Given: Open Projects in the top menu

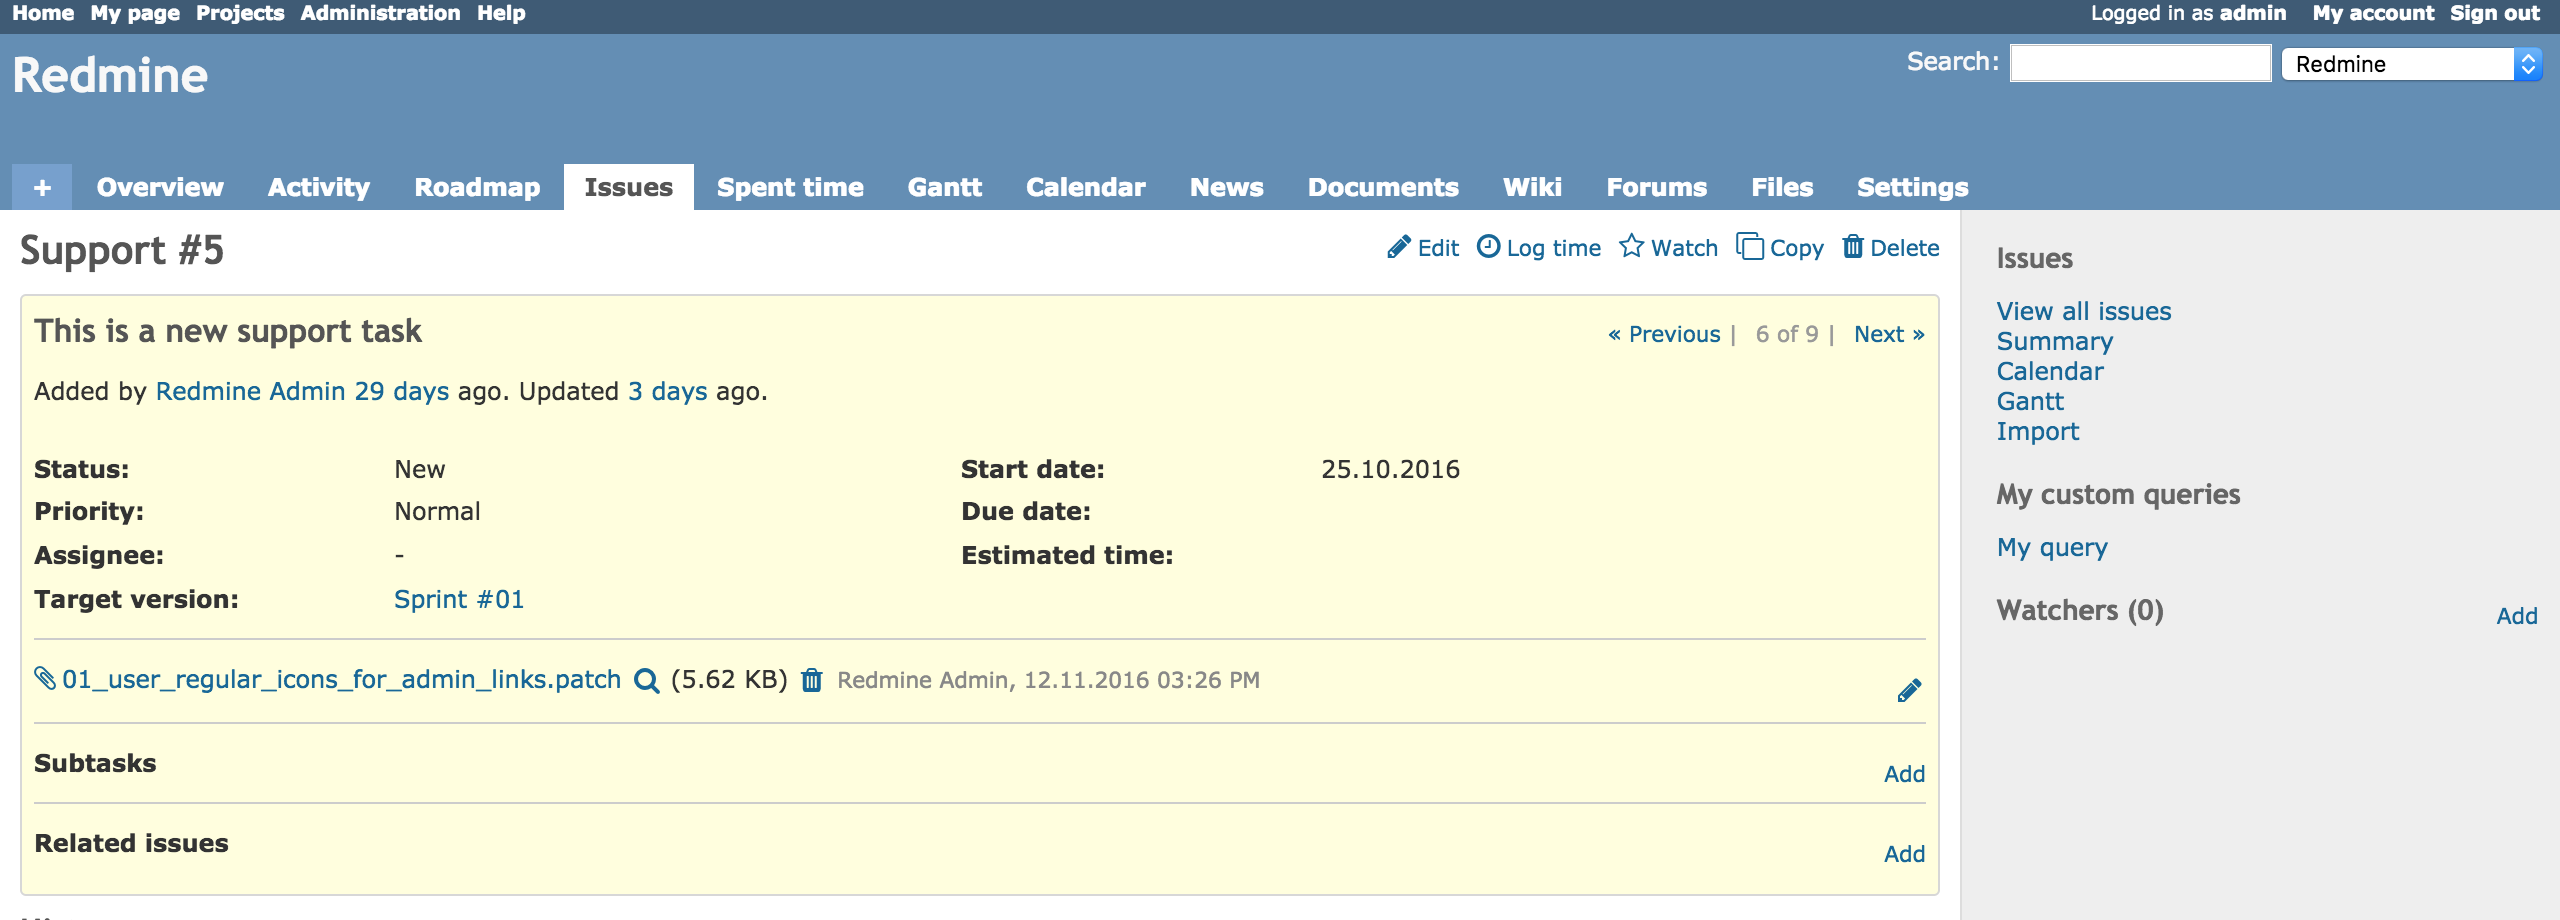Looking at the screenshot, I should click(240, 13).
